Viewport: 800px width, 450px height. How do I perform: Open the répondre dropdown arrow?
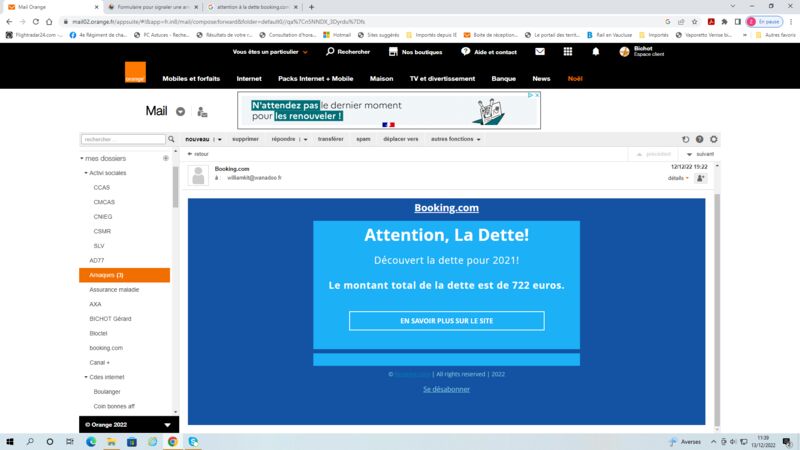pos(305,139)
